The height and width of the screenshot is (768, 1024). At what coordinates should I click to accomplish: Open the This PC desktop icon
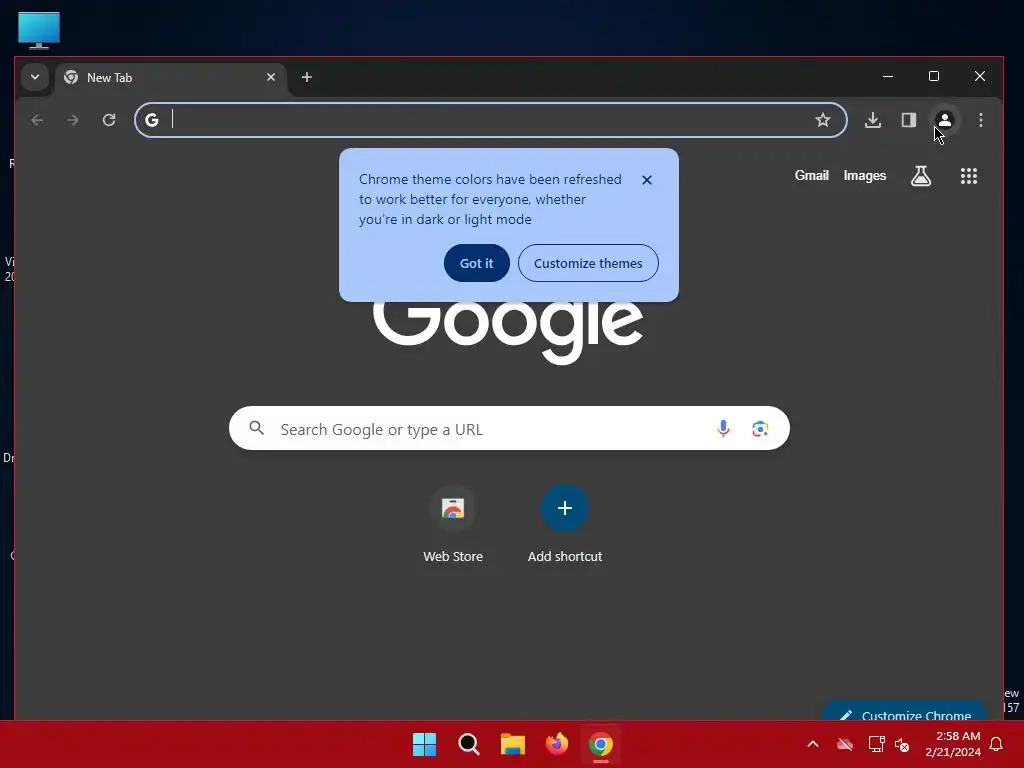pyautogui.click(x=39, y=30)
